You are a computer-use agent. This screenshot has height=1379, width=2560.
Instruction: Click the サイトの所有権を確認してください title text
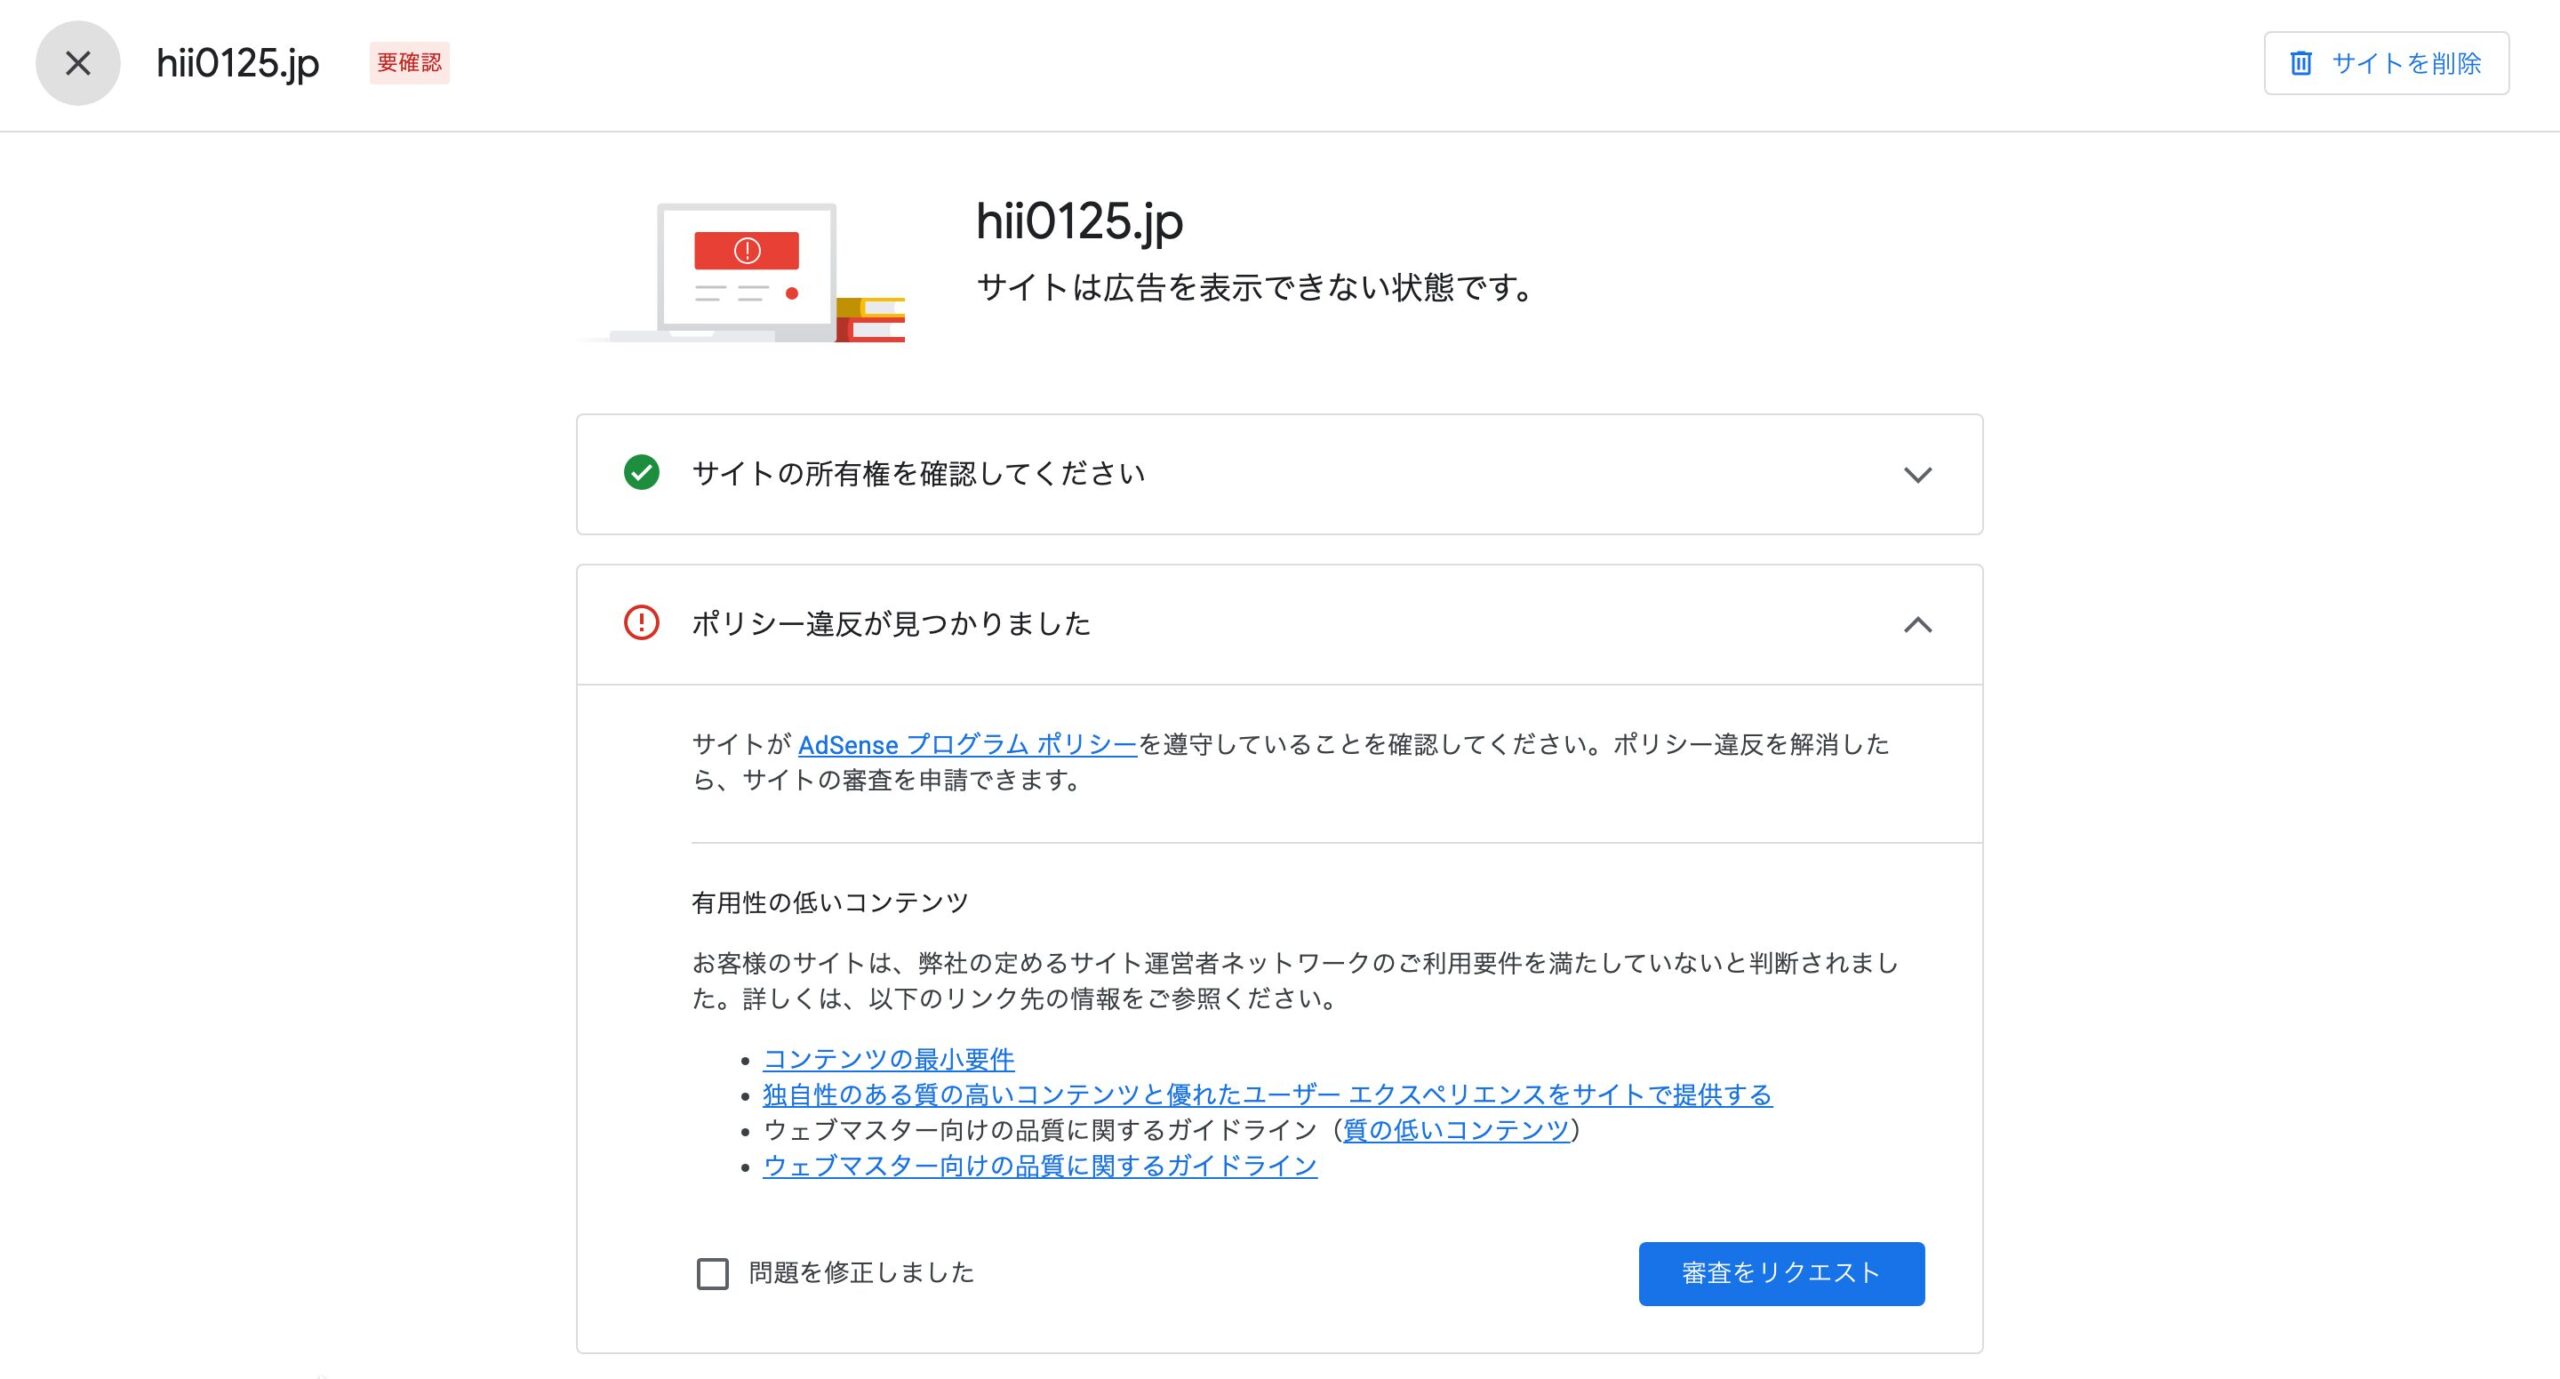[918, 474]
